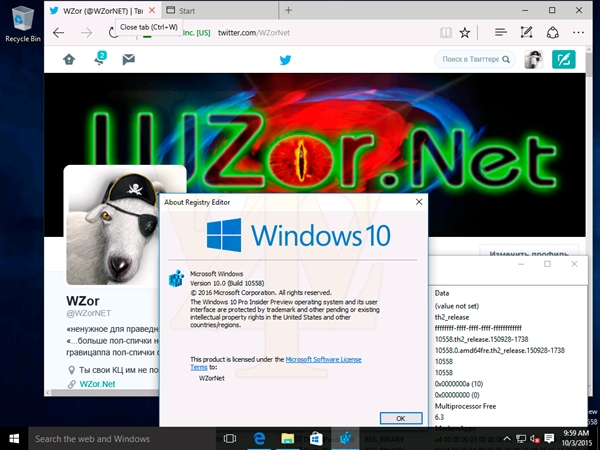
Task: Open Edge More actions menu
Action: [x=580, y=33]
